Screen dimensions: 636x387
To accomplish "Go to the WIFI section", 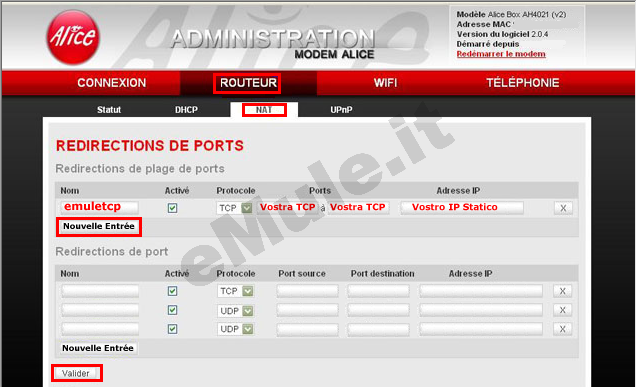I will point(385,83).
